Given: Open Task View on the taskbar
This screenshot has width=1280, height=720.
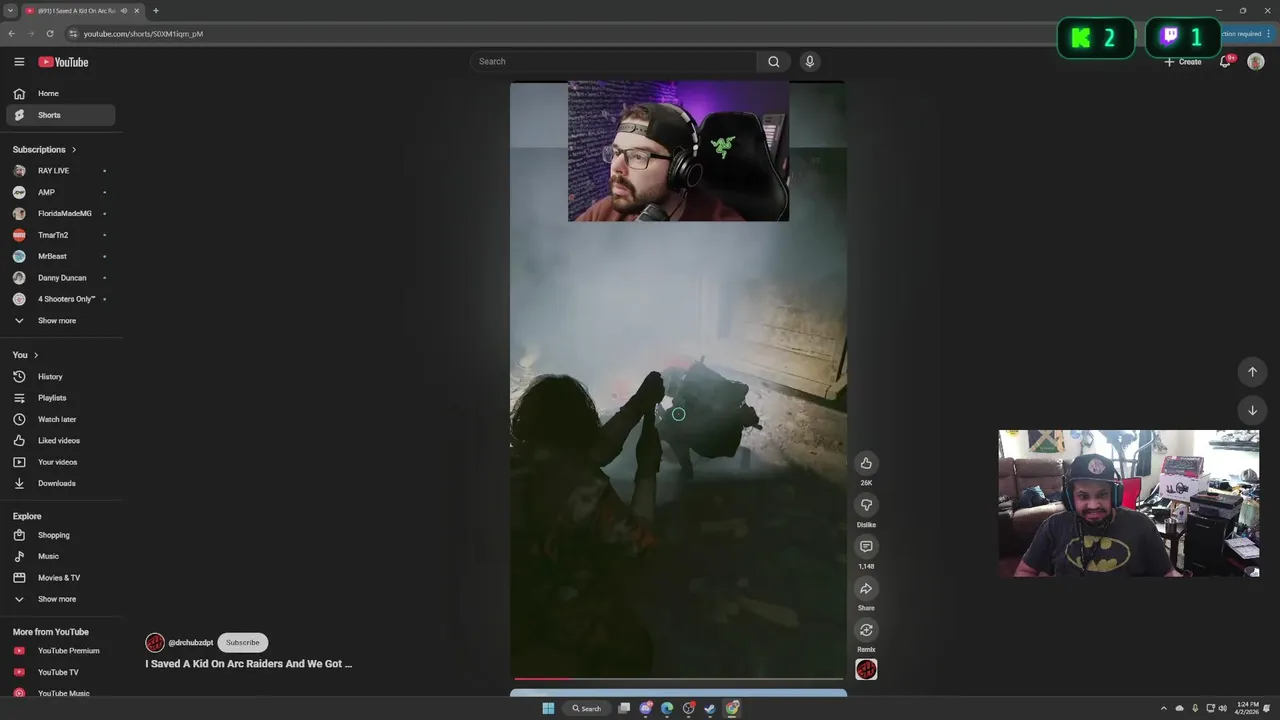Looking at the screenshot, I should click(x=624, y=709).
